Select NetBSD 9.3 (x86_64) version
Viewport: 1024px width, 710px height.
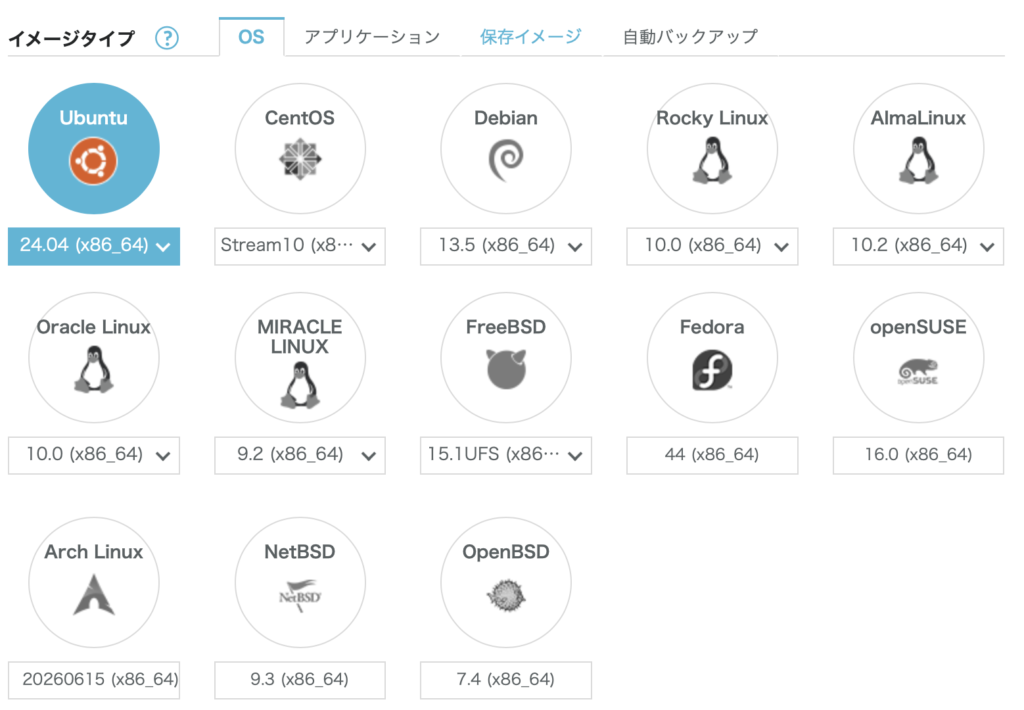(x=300, y=680)
